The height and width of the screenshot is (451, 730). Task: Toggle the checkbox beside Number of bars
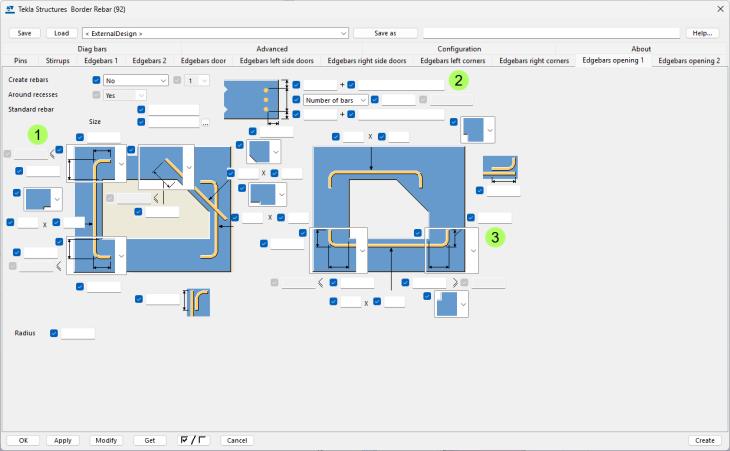coord(296,100)
